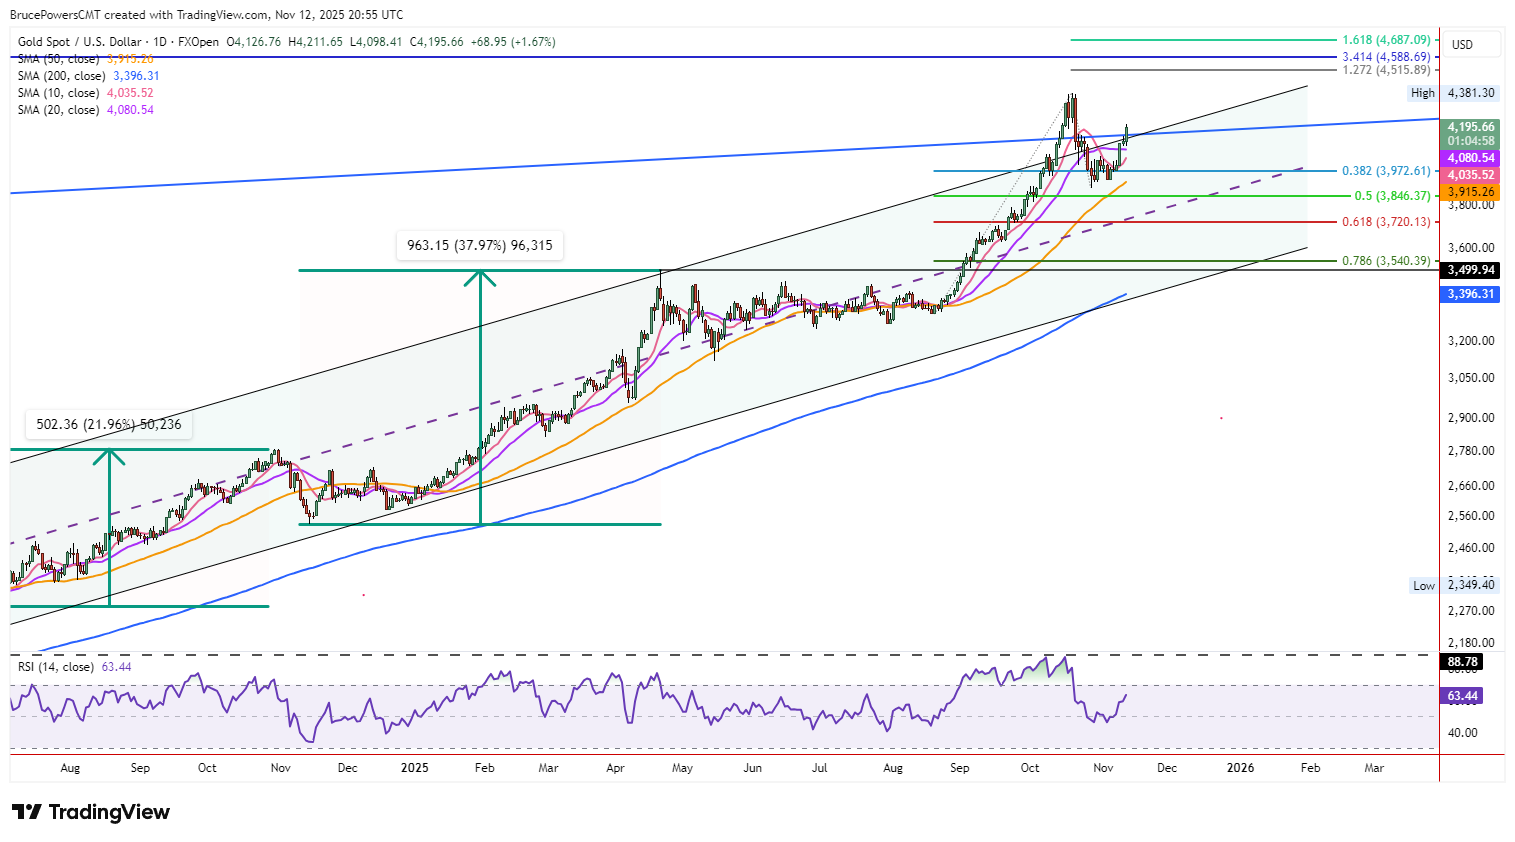The width and height of the screenshot is (1515, 842).
Task: Click the Low price marker label
Action: (1424, 586)
